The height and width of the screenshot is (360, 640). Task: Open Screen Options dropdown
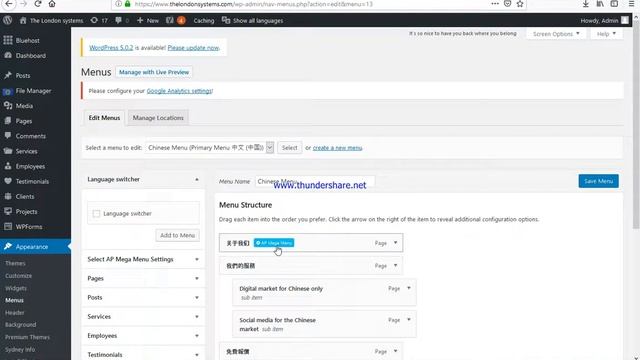556,34
